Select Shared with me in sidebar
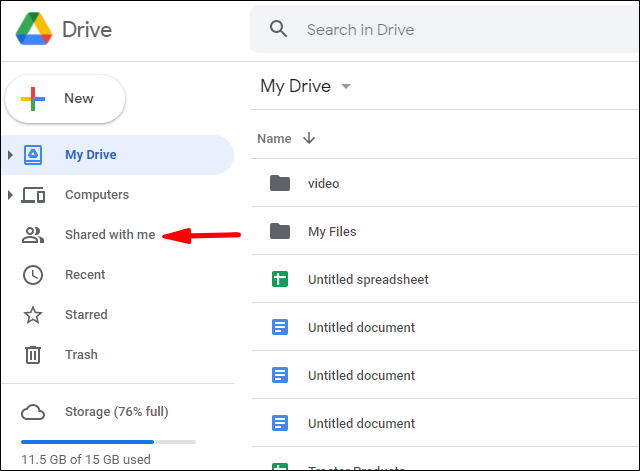 tap(110, 235)
